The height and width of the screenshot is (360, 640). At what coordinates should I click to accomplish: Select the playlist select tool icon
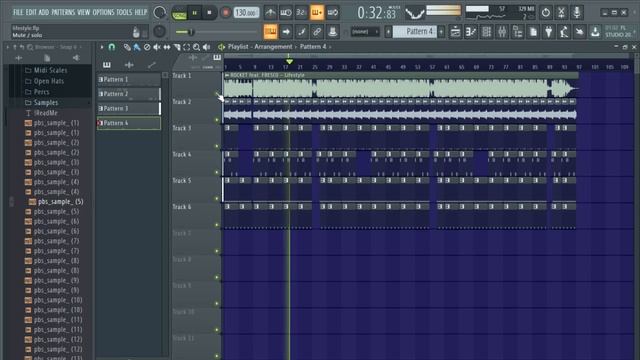pyautogui.click(x=187, y=47)
